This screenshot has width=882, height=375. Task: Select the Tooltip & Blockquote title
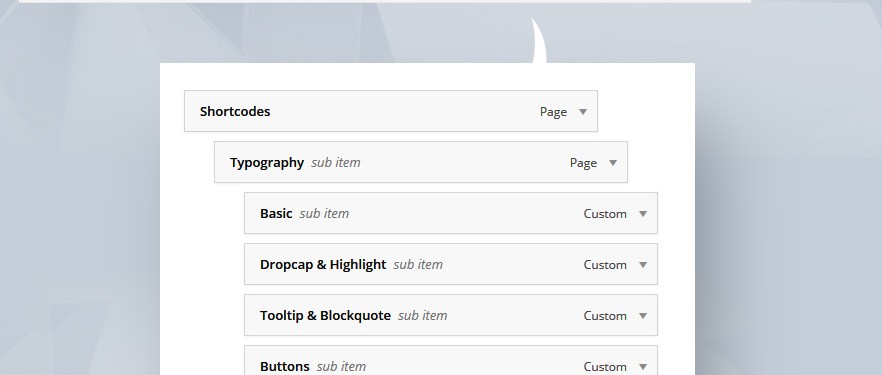click(325, 315)
